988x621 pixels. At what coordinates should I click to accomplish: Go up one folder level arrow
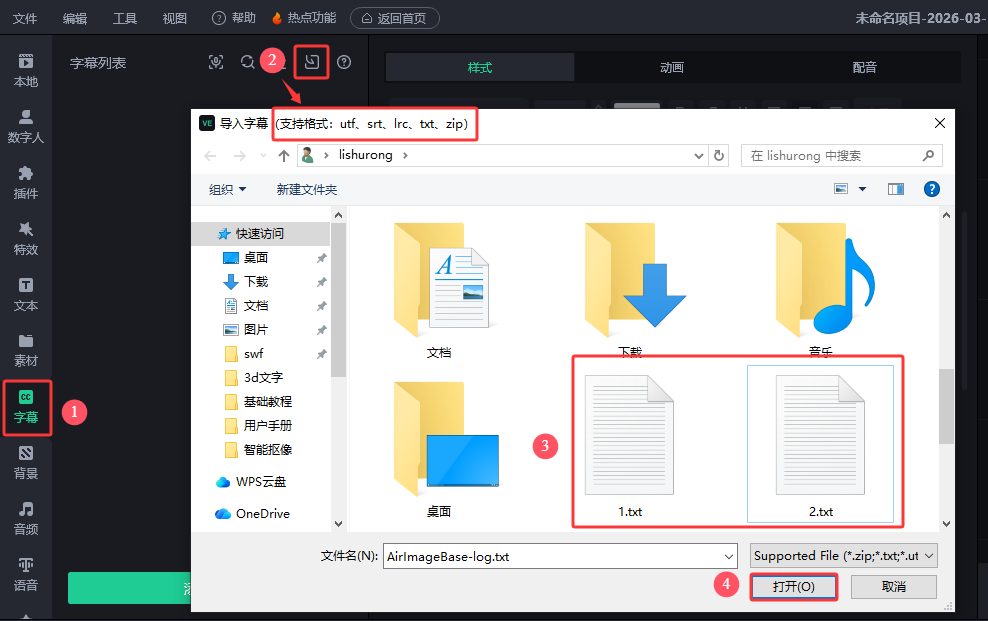(x=284, y=156)
